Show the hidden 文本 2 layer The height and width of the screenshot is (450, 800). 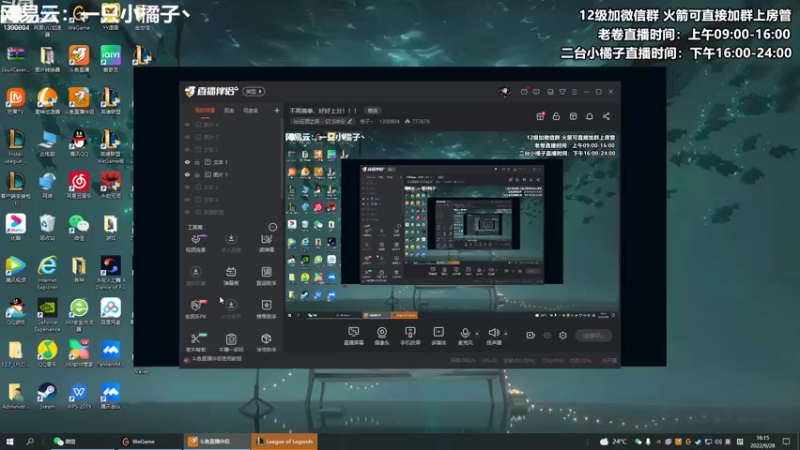point(187,187)
